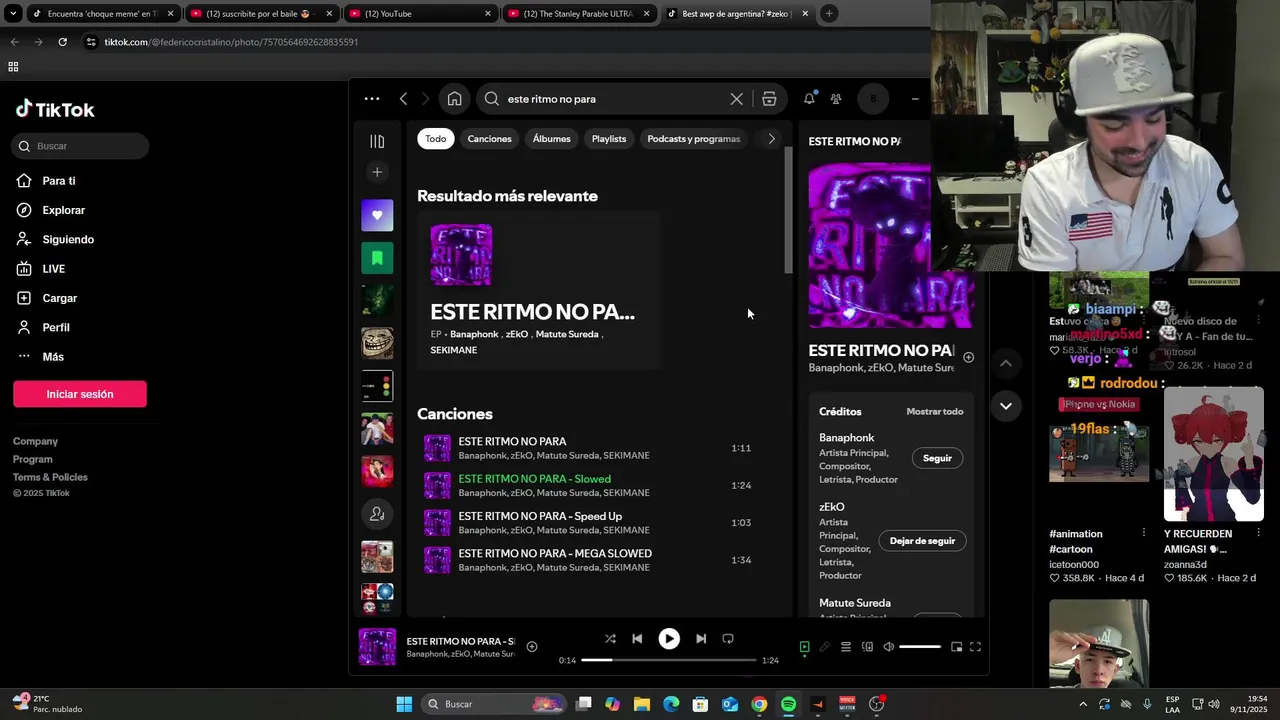Go to next TikTok video arrow

(x=1006, y=406)
